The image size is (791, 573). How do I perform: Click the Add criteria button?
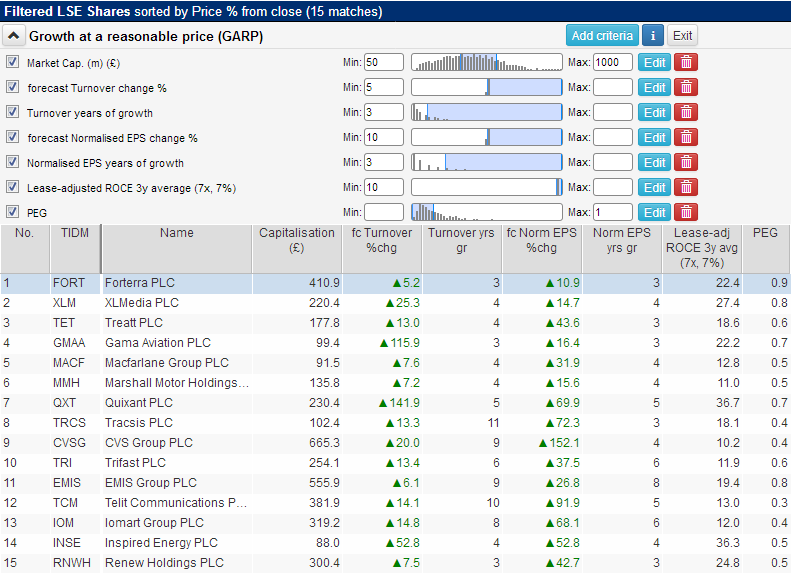pyautogui.click(x=602, y=36)
